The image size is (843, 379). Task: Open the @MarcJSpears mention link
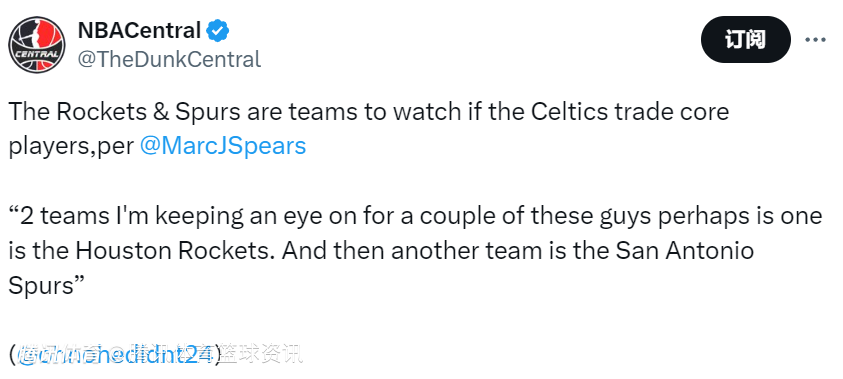[x=223, y=146]
